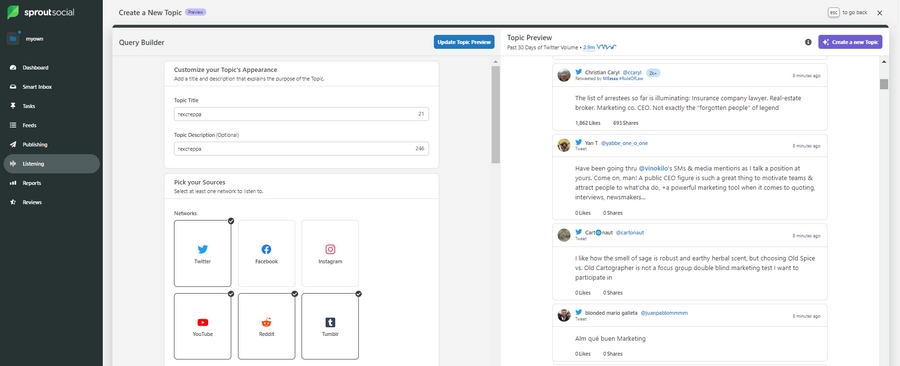Click the 1,862 Likes count
Viewport: 900px width, 366px height.
tap(587, 123)
